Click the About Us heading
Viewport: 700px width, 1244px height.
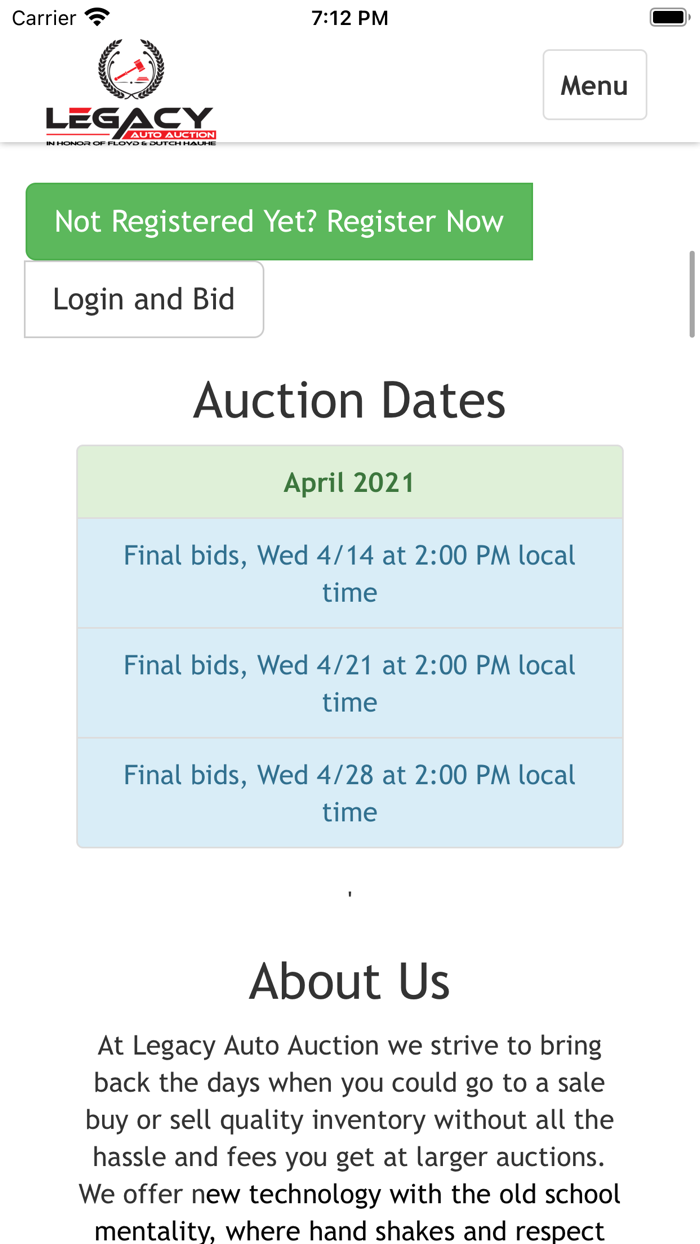[350, 981]
